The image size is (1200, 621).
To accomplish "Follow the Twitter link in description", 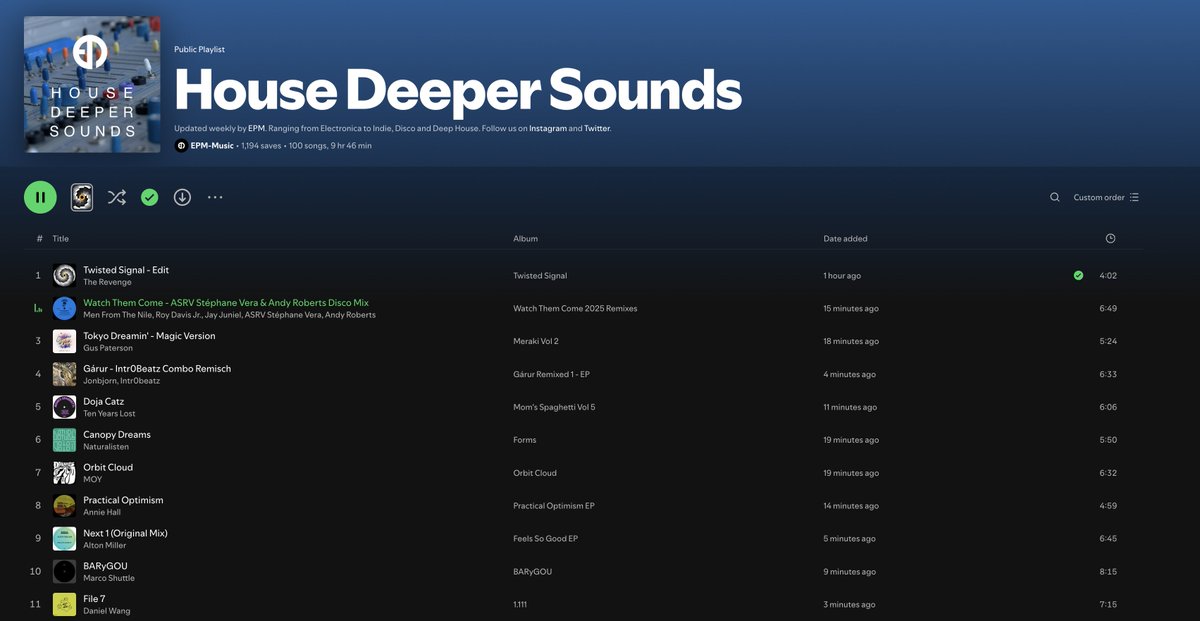I will [x=597, y=128].
